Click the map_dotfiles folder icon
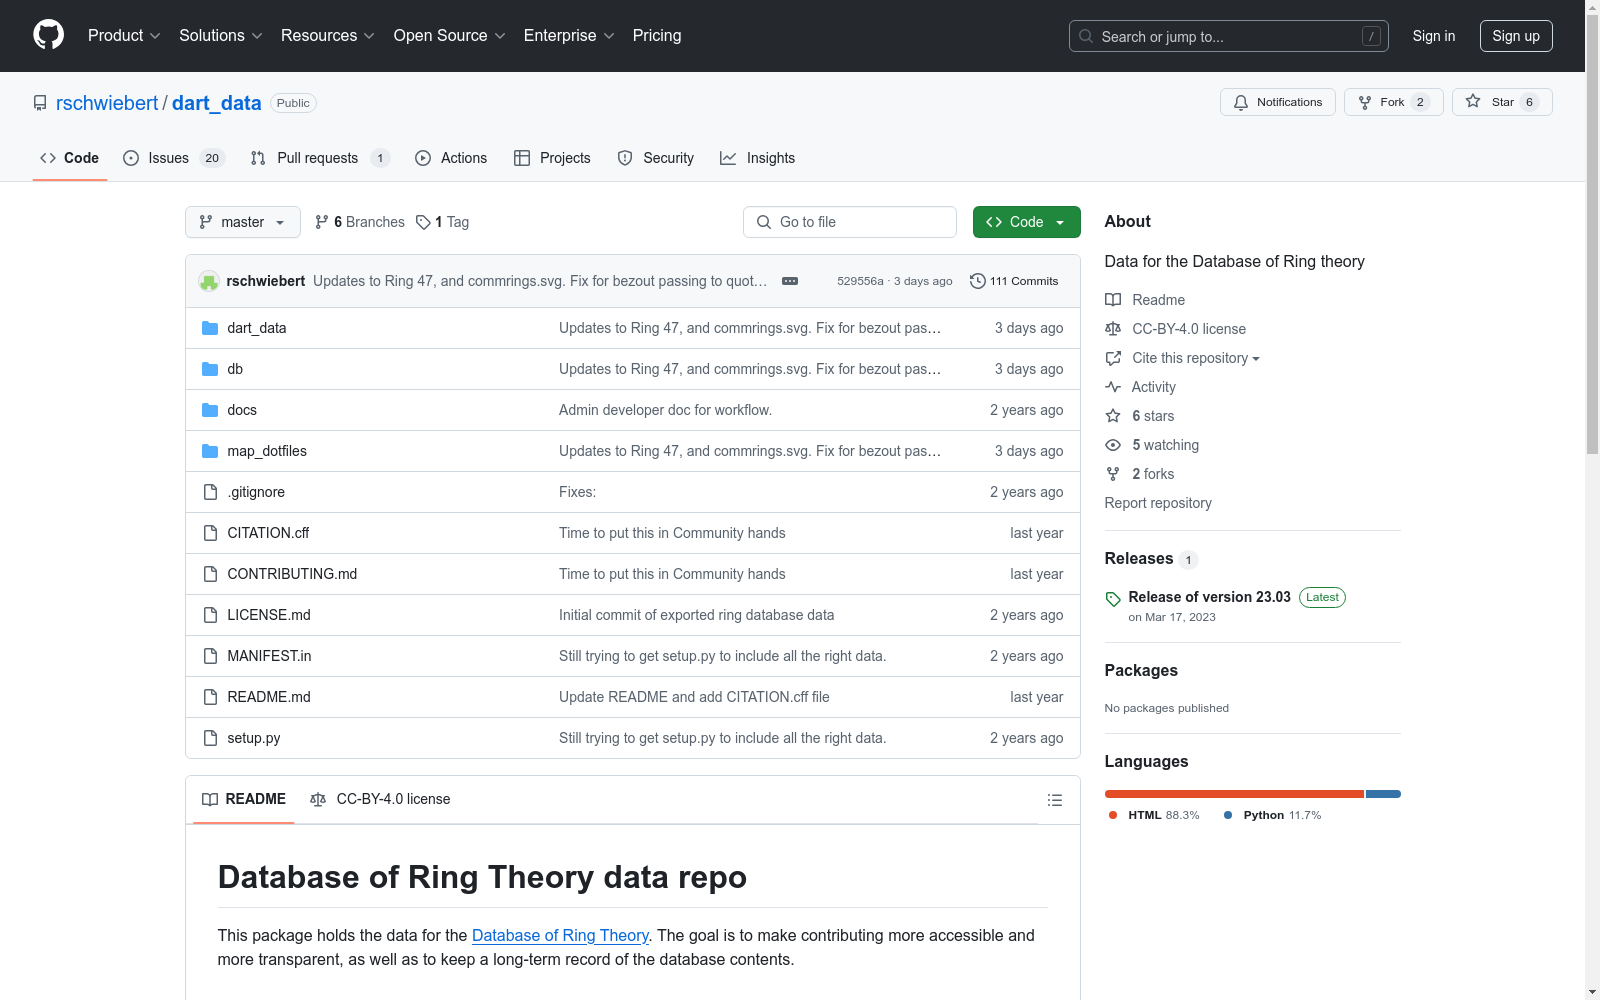This screenshot has width=1600, height=1000. click(x=210, y=451)
